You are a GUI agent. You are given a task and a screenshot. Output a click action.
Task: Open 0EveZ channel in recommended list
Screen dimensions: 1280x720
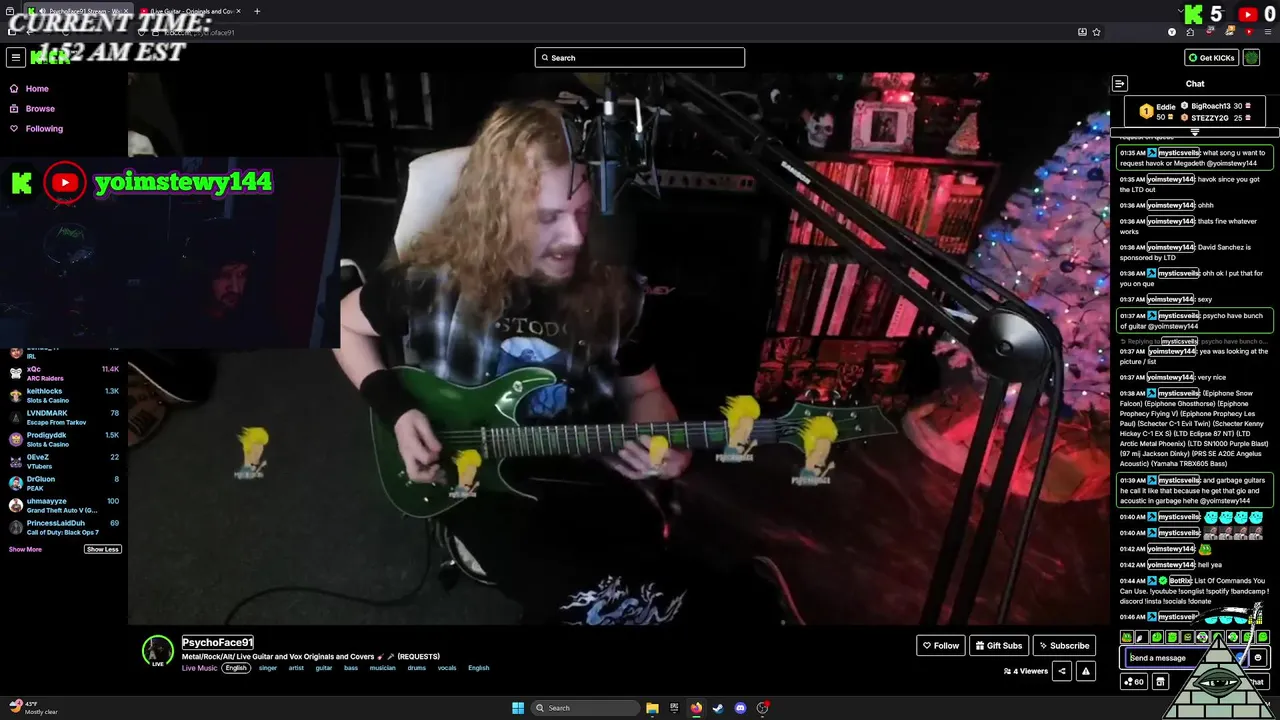click(62, 461)
